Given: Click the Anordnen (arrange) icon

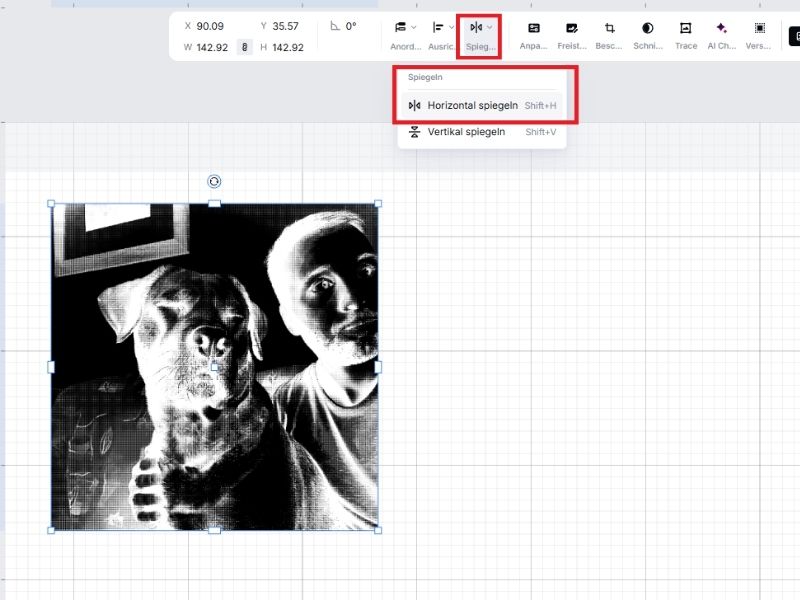Looking at the screenshot, I should click(401, 27).
